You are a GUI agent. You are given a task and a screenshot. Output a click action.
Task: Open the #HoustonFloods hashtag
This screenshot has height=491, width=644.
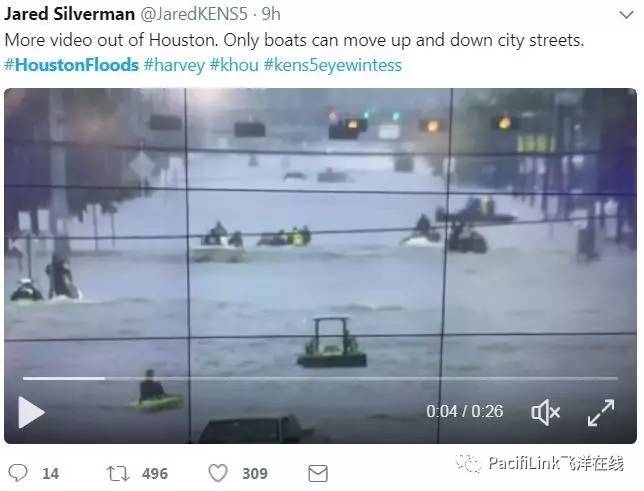pyautogui.click(x=71, y=65)
